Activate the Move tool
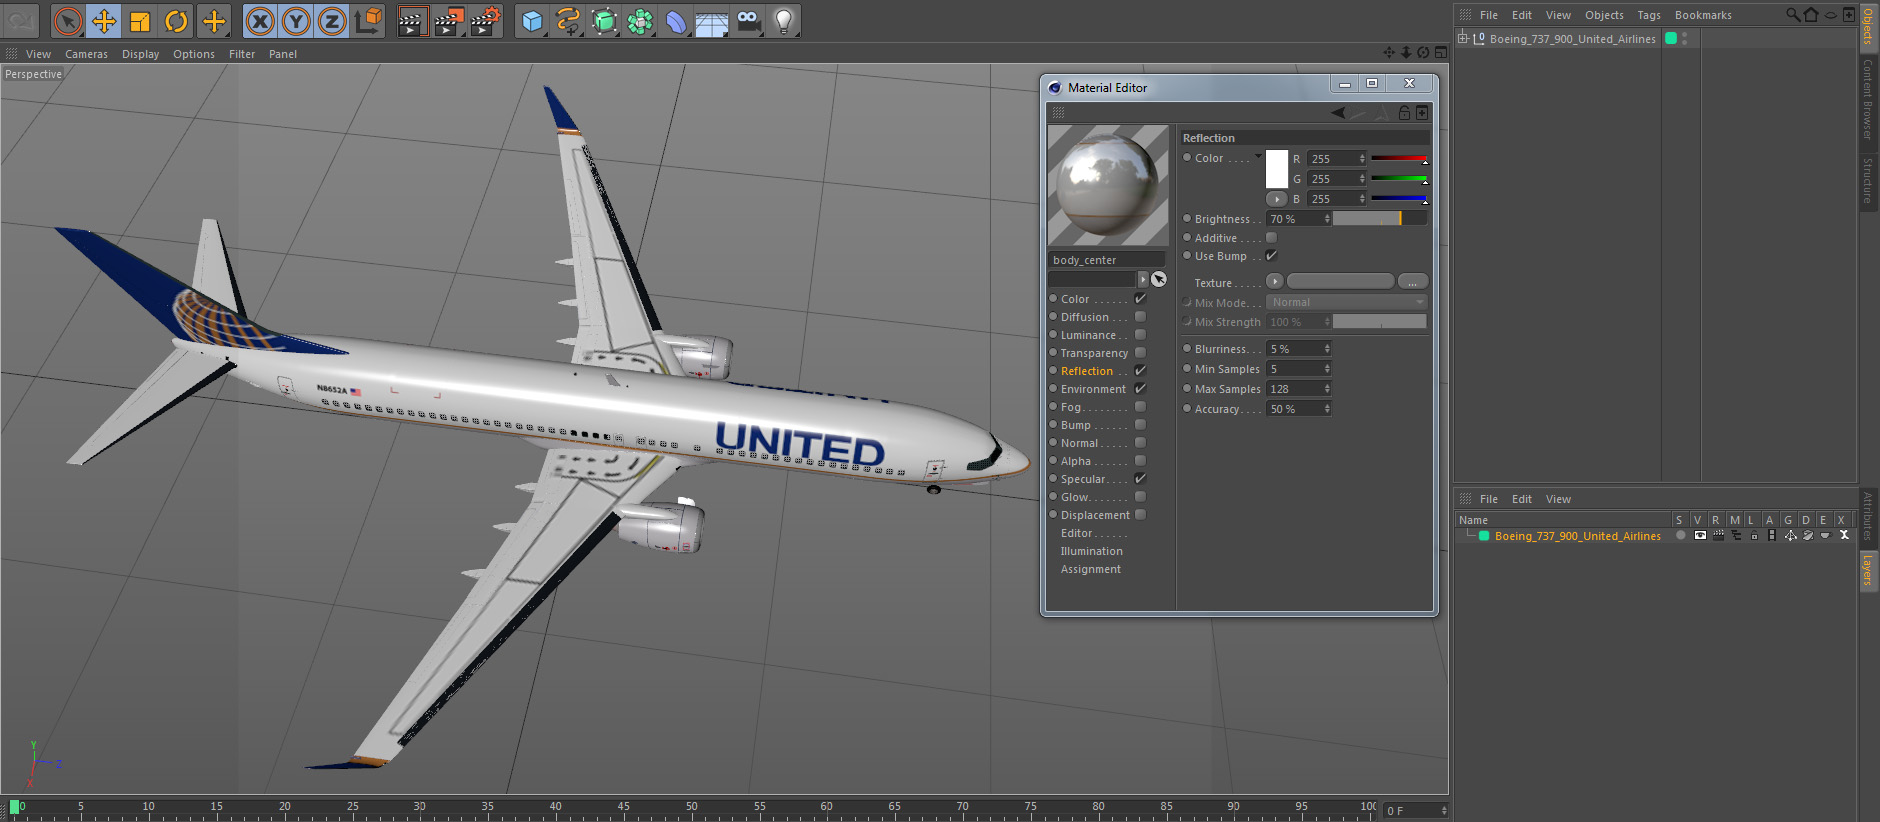This screenshot has width=1880, height=822. 104,21
